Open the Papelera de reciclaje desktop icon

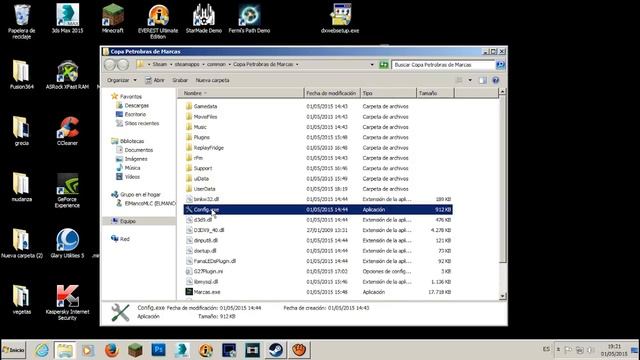pyautogui.click(x=22, y=21)
